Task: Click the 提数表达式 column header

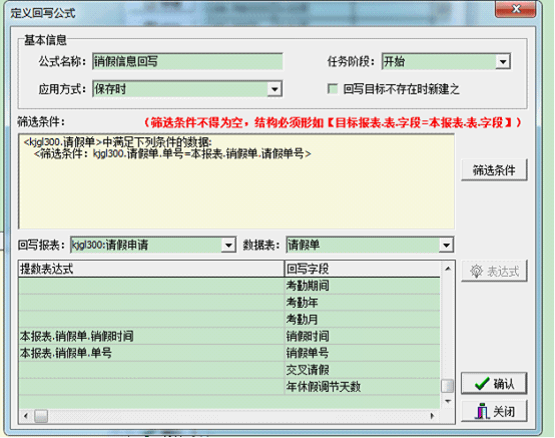Action: tap(151, 269)
